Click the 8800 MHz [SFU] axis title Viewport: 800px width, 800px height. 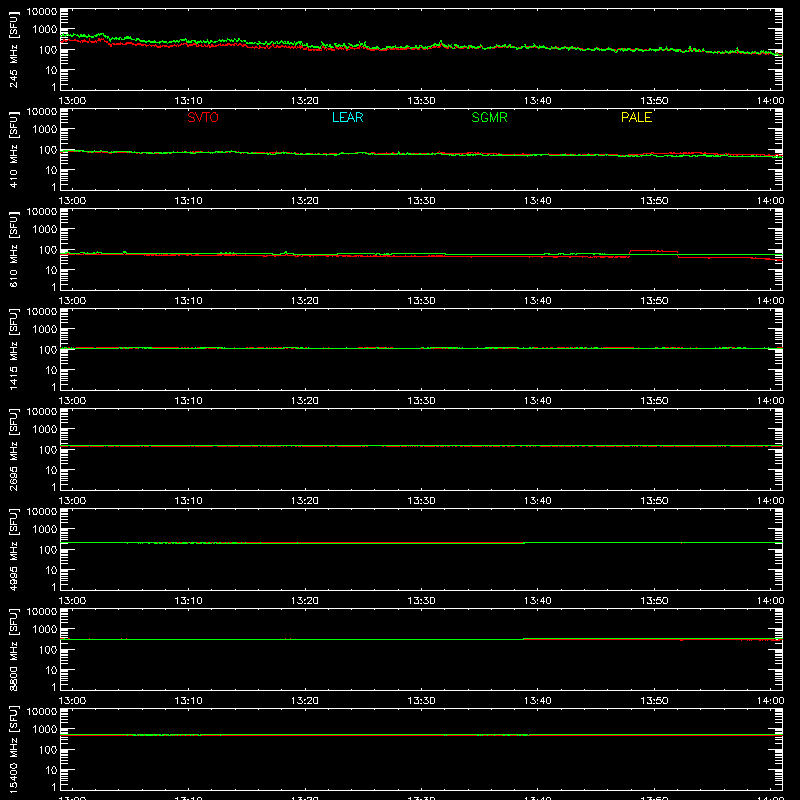coord(13,649)
